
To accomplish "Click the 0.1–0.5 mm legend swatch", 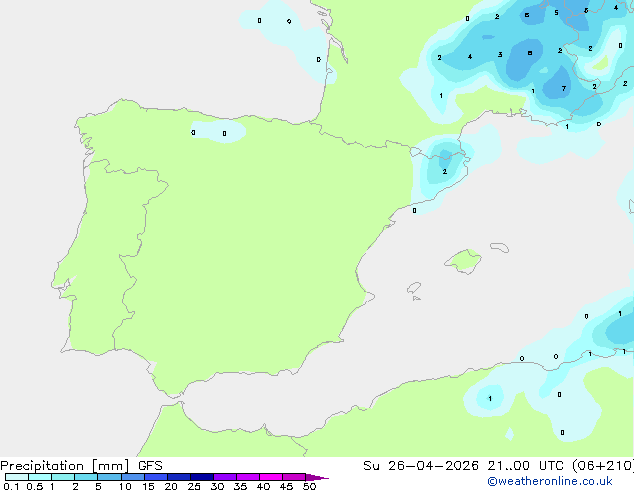I will click(17, 477).
